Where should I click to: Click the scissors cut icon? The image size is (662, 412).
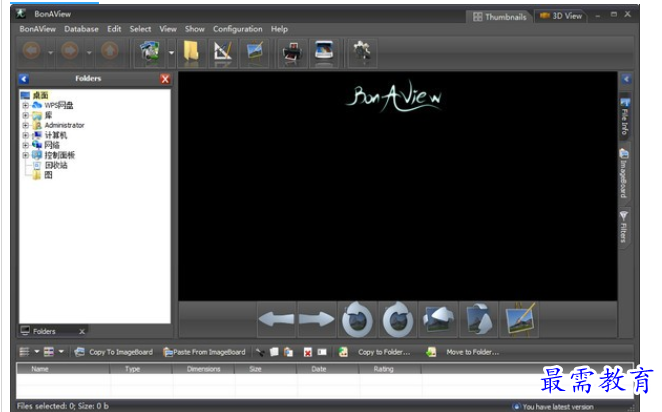click(x=260, y=352)
